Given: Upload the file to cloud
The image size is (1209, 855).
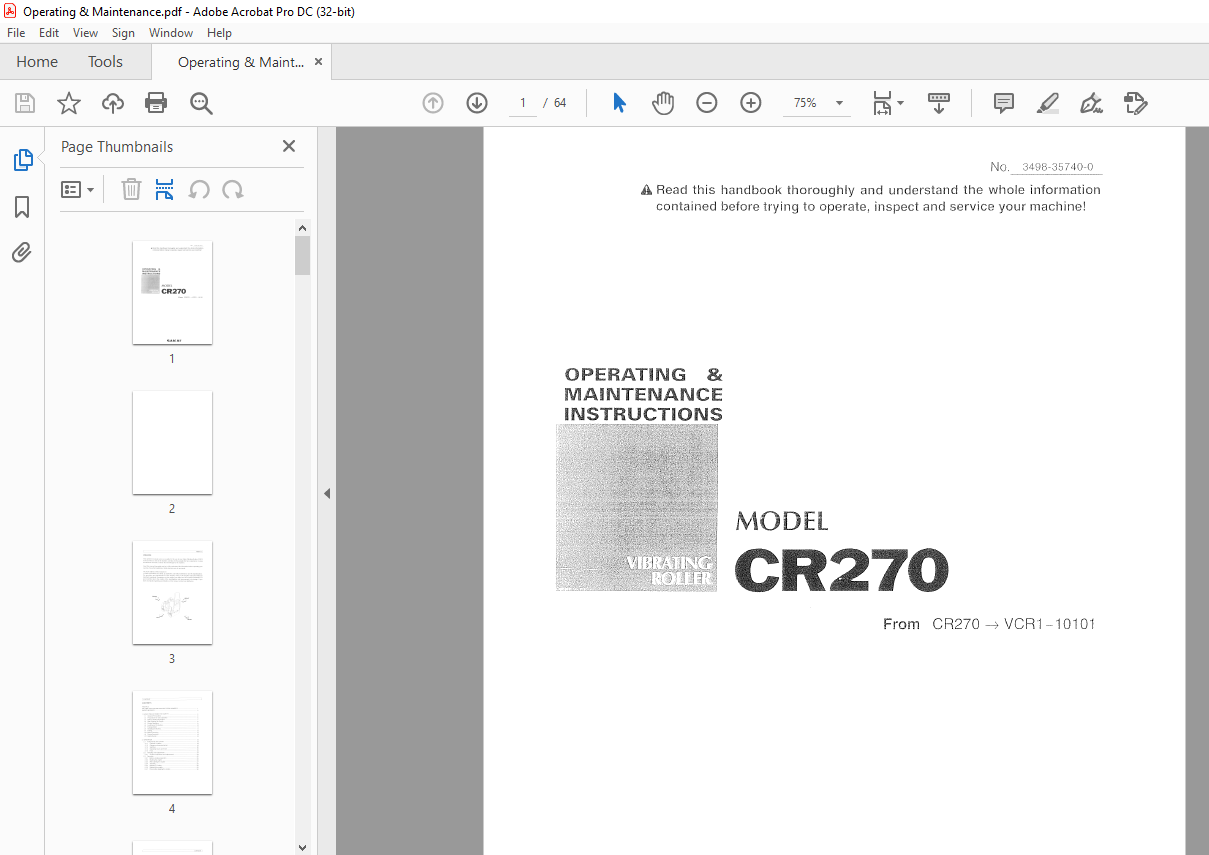Looking at the screenshot, I should [x=113, y=103].
